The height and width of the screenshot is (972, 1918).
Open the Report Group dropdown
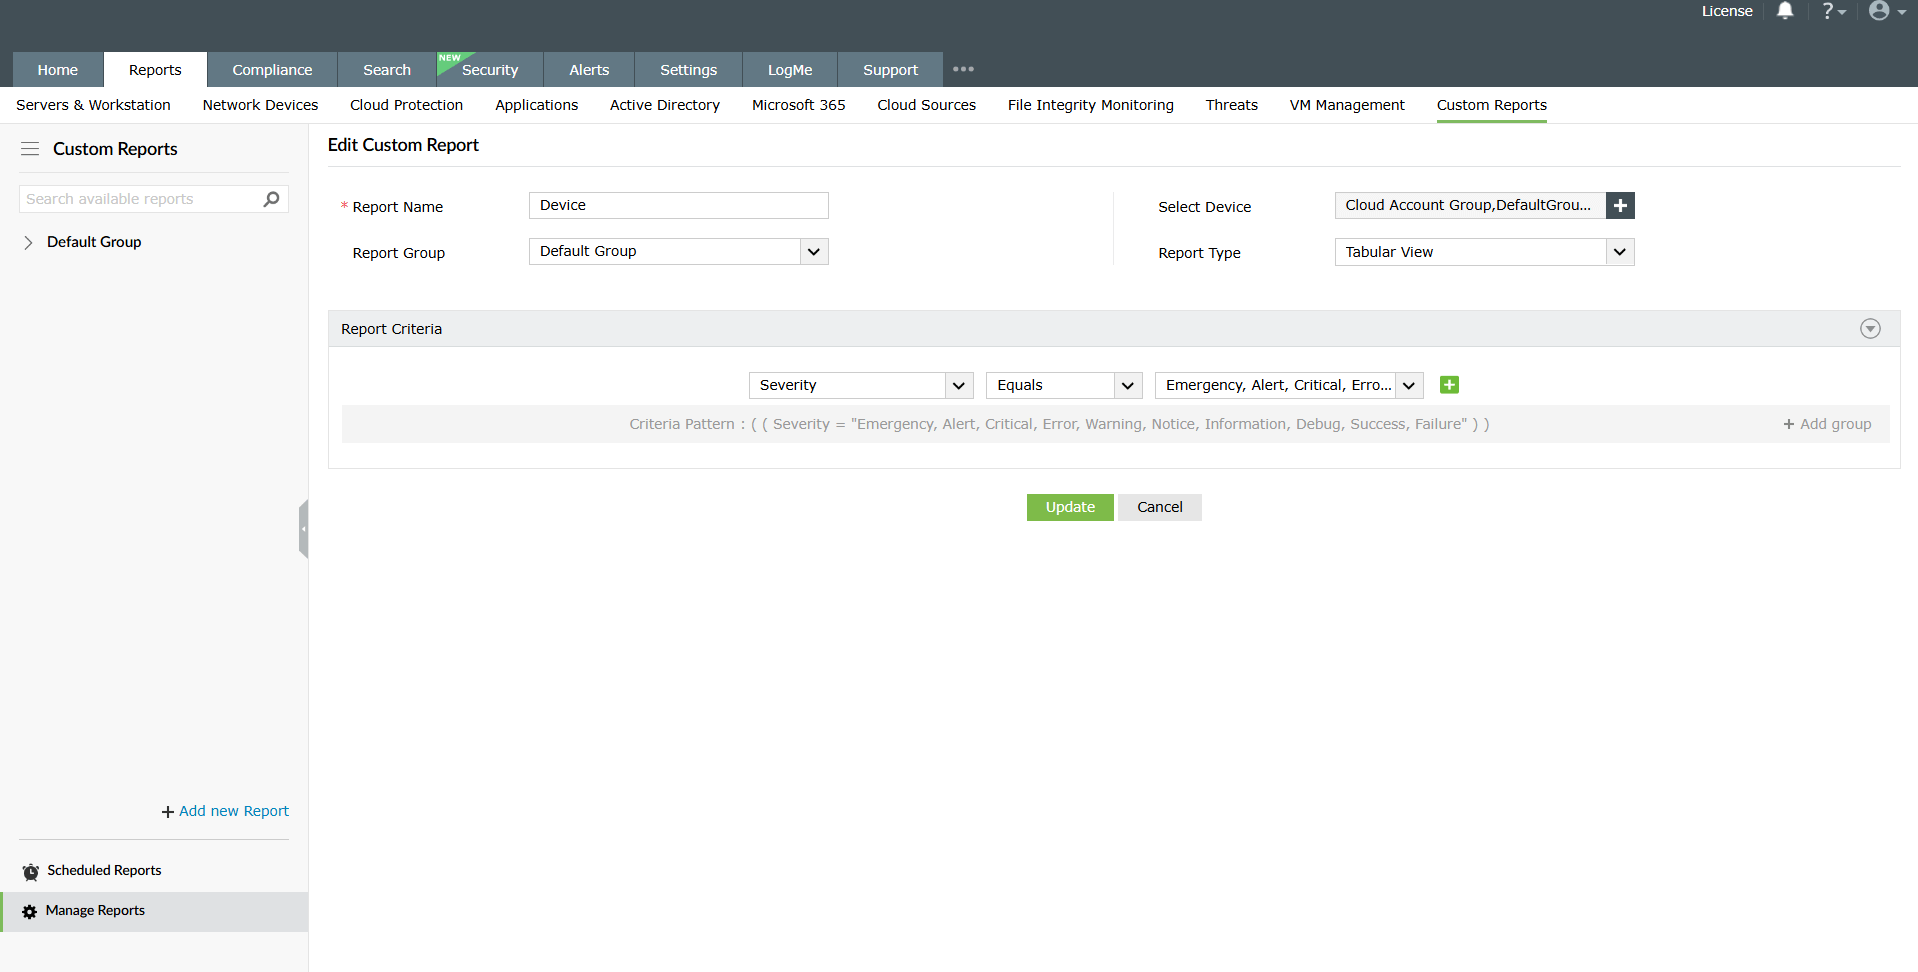(x=679, y=251)
